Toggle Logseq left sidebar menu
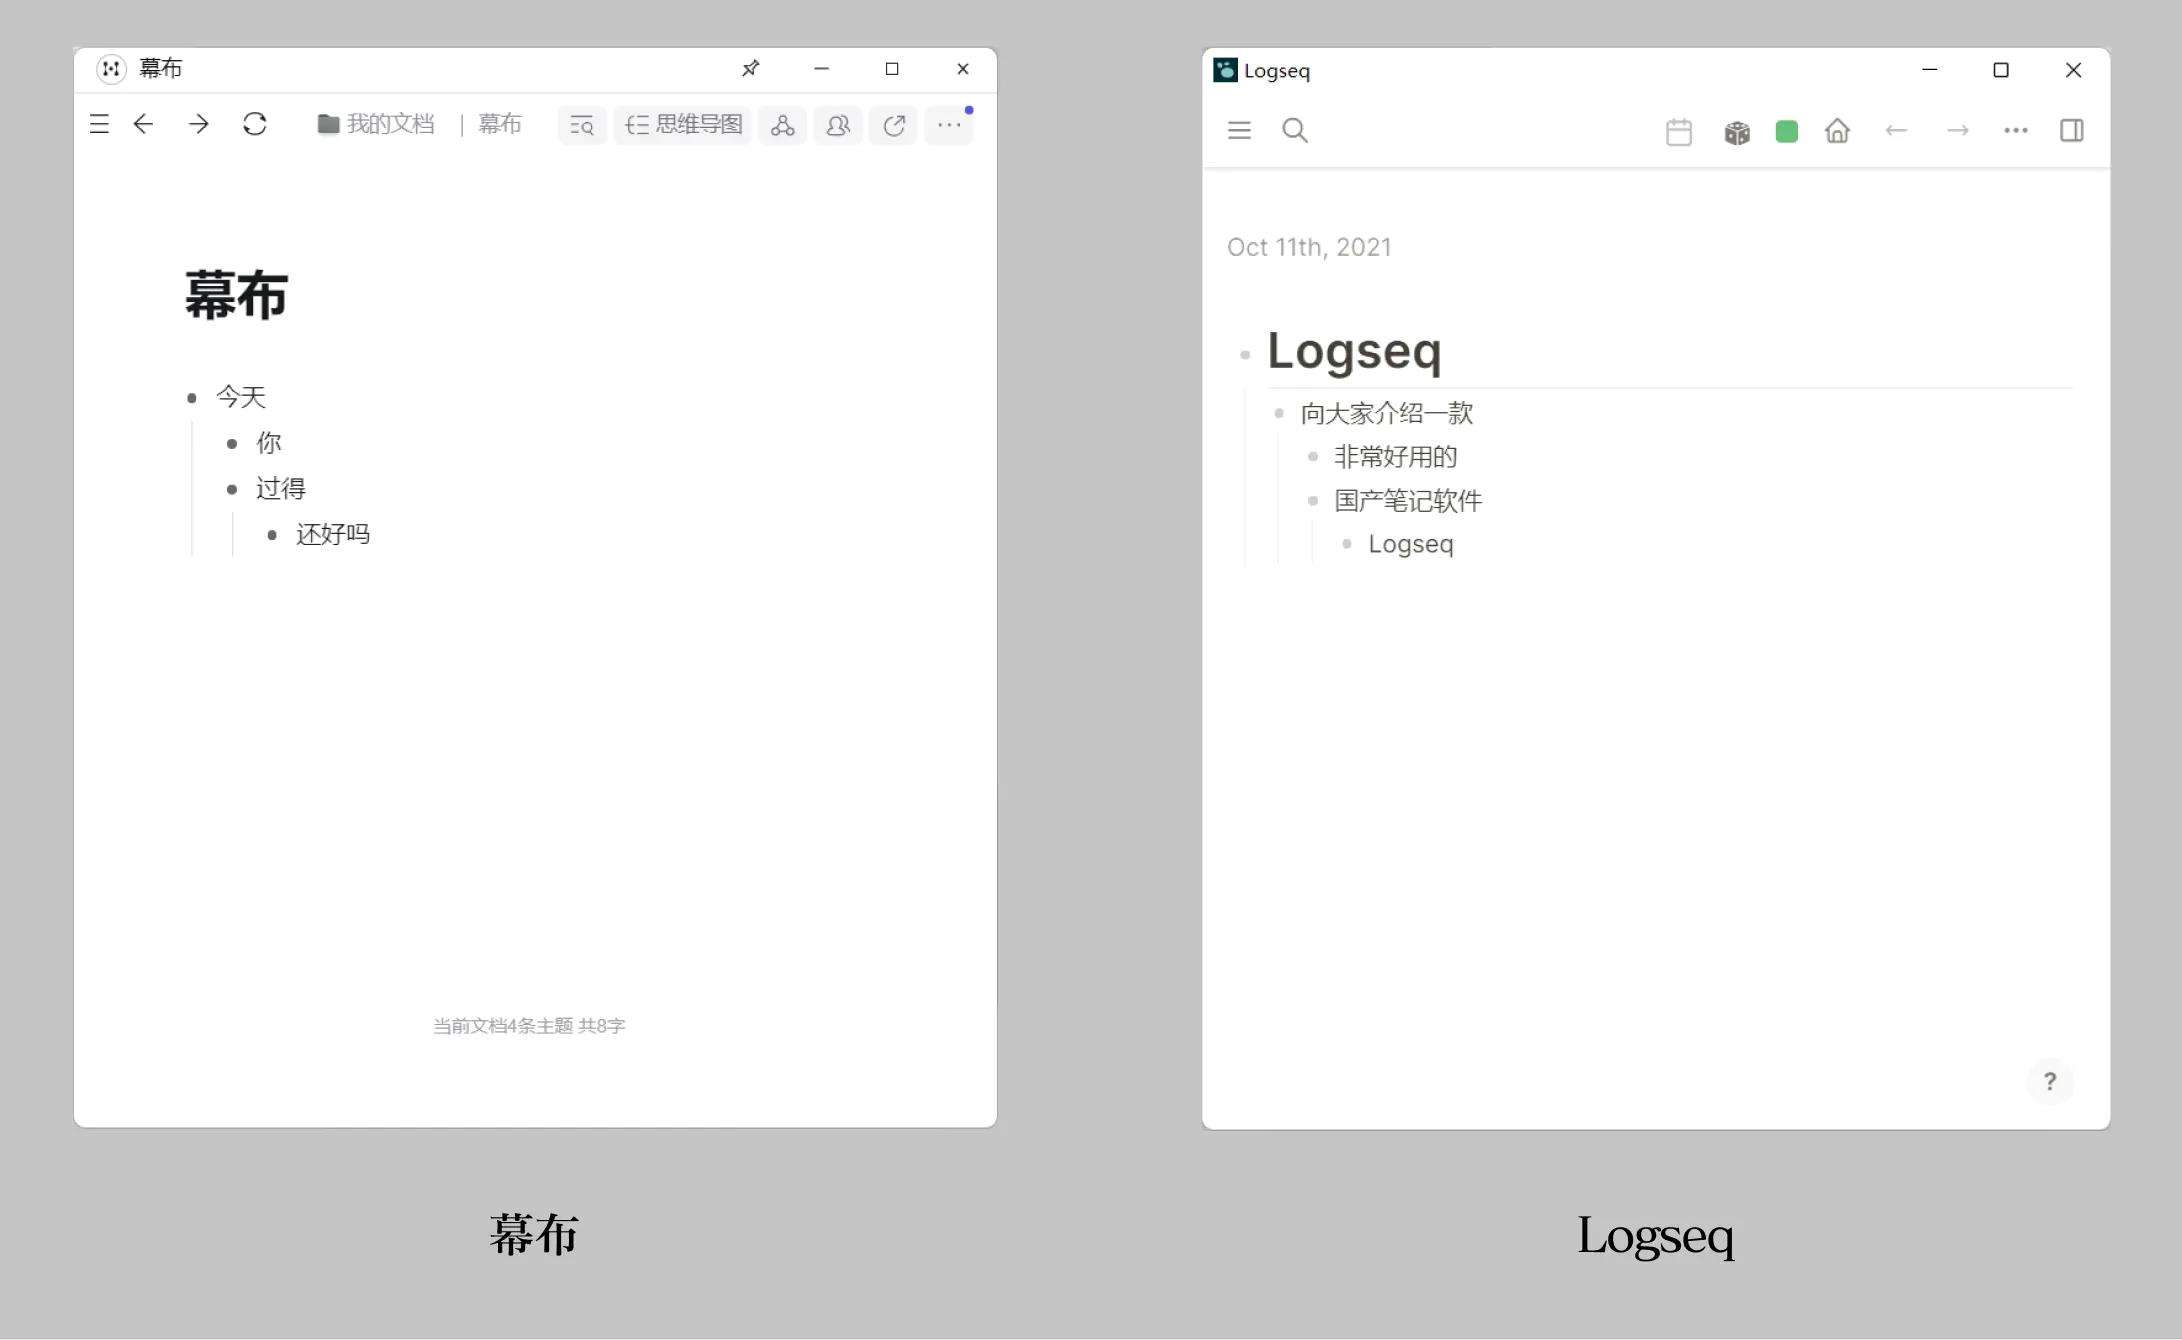This screenshot has width=2182, height=1340. [x=1239, y=130]
